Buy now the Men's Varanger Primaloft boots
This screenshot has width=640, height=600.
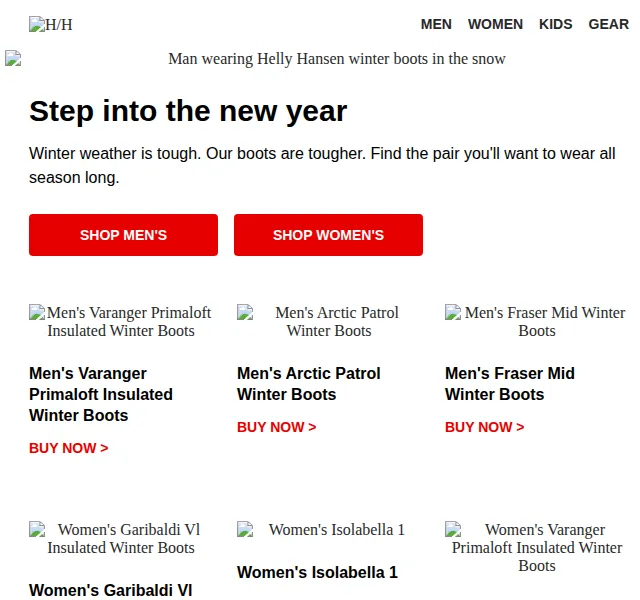(x=69, y=448)
